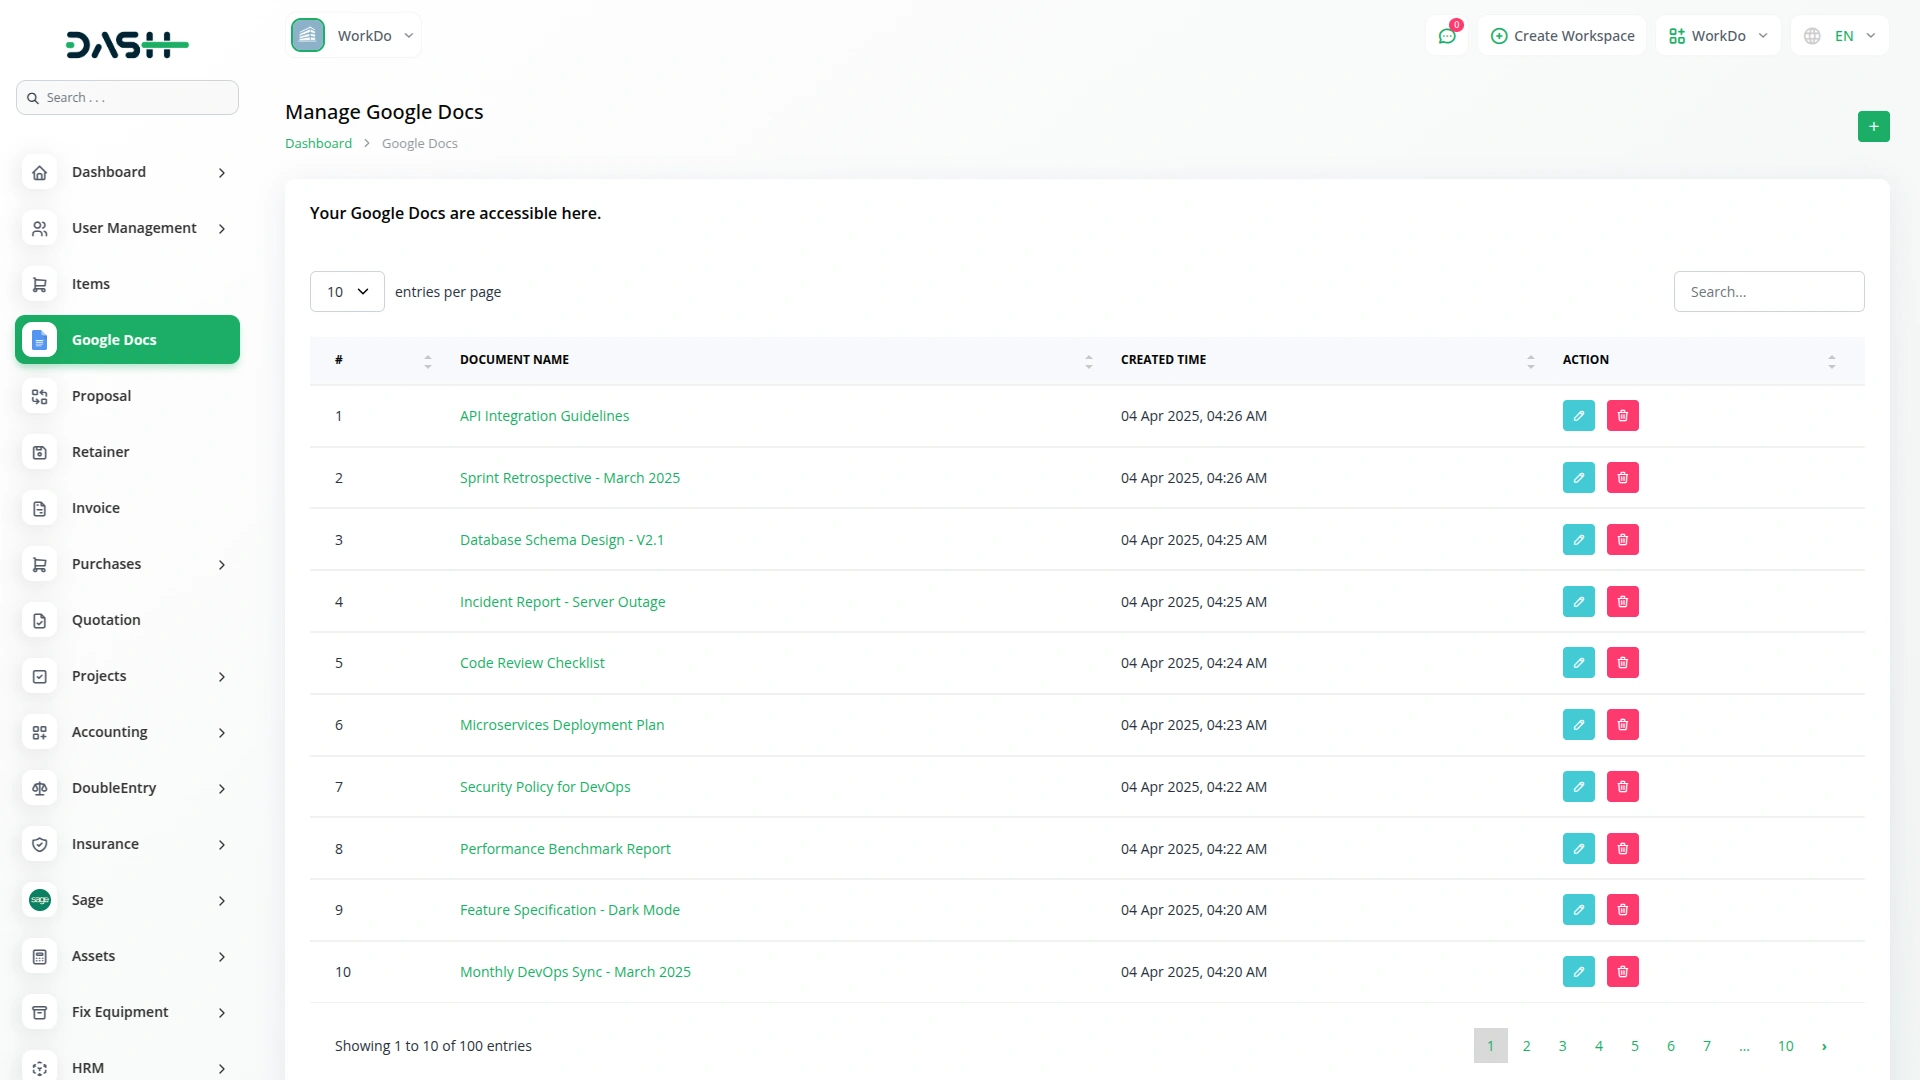Select the Items icon in the sidebar
Image resolution: width=1920 pixels, height=1080 pixels.
coord(39,284)
